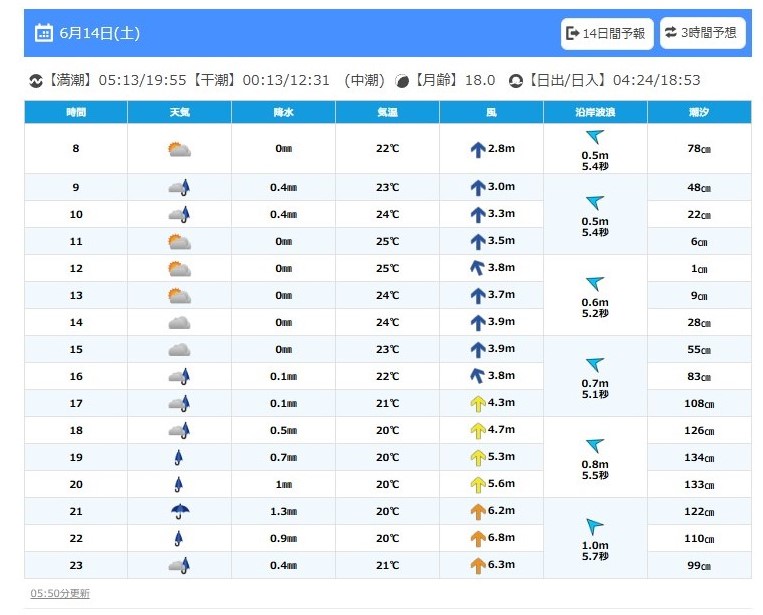The width and height of the screenshot is (763, 615).
Task: Click the wave direction arrow above 0.5m 5.4秒 at hour 8
Action: 595,137
